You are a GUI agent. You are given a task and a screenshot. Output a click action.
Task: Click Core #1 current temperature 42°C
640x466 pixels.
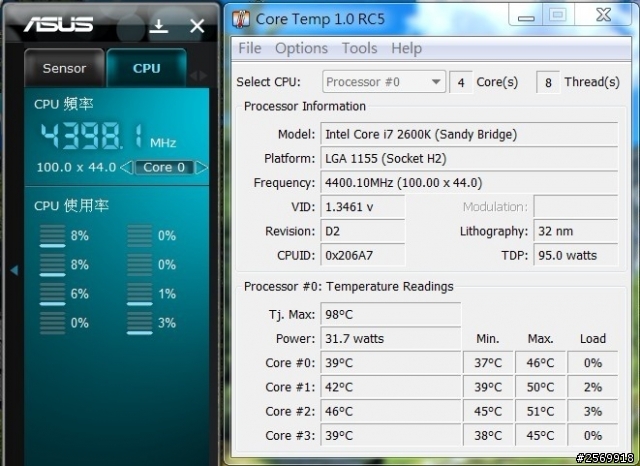coord(391,387)
